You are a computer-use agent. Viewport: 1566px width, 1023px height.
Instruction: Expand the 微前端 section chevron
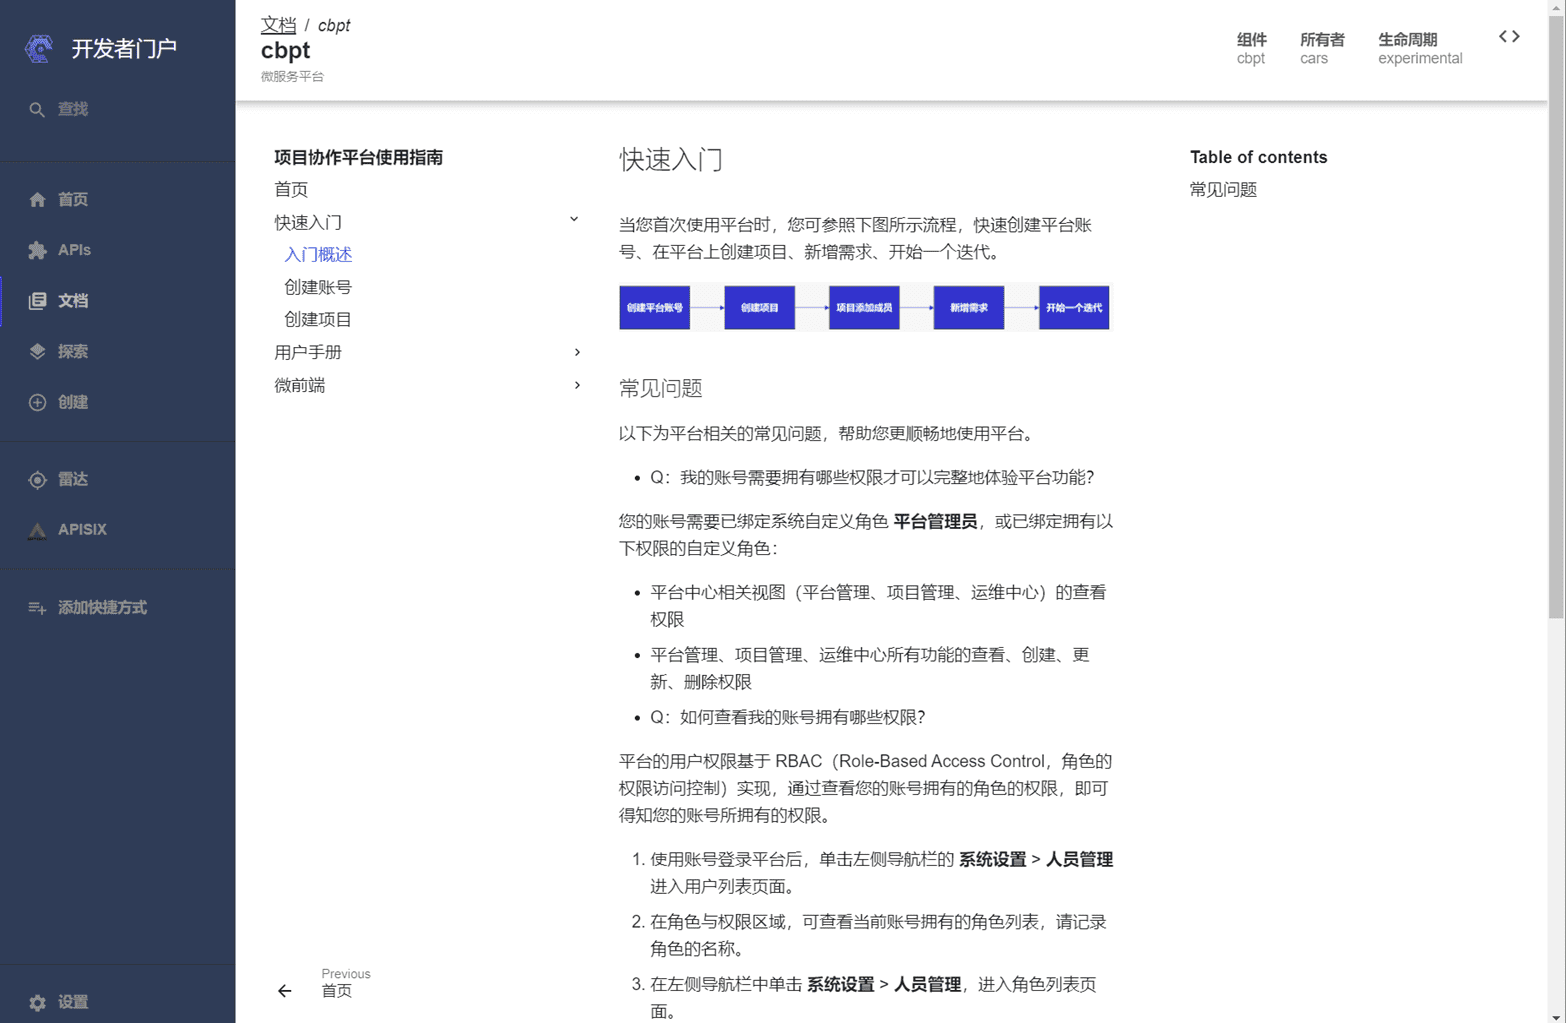[x=577, y=385]
